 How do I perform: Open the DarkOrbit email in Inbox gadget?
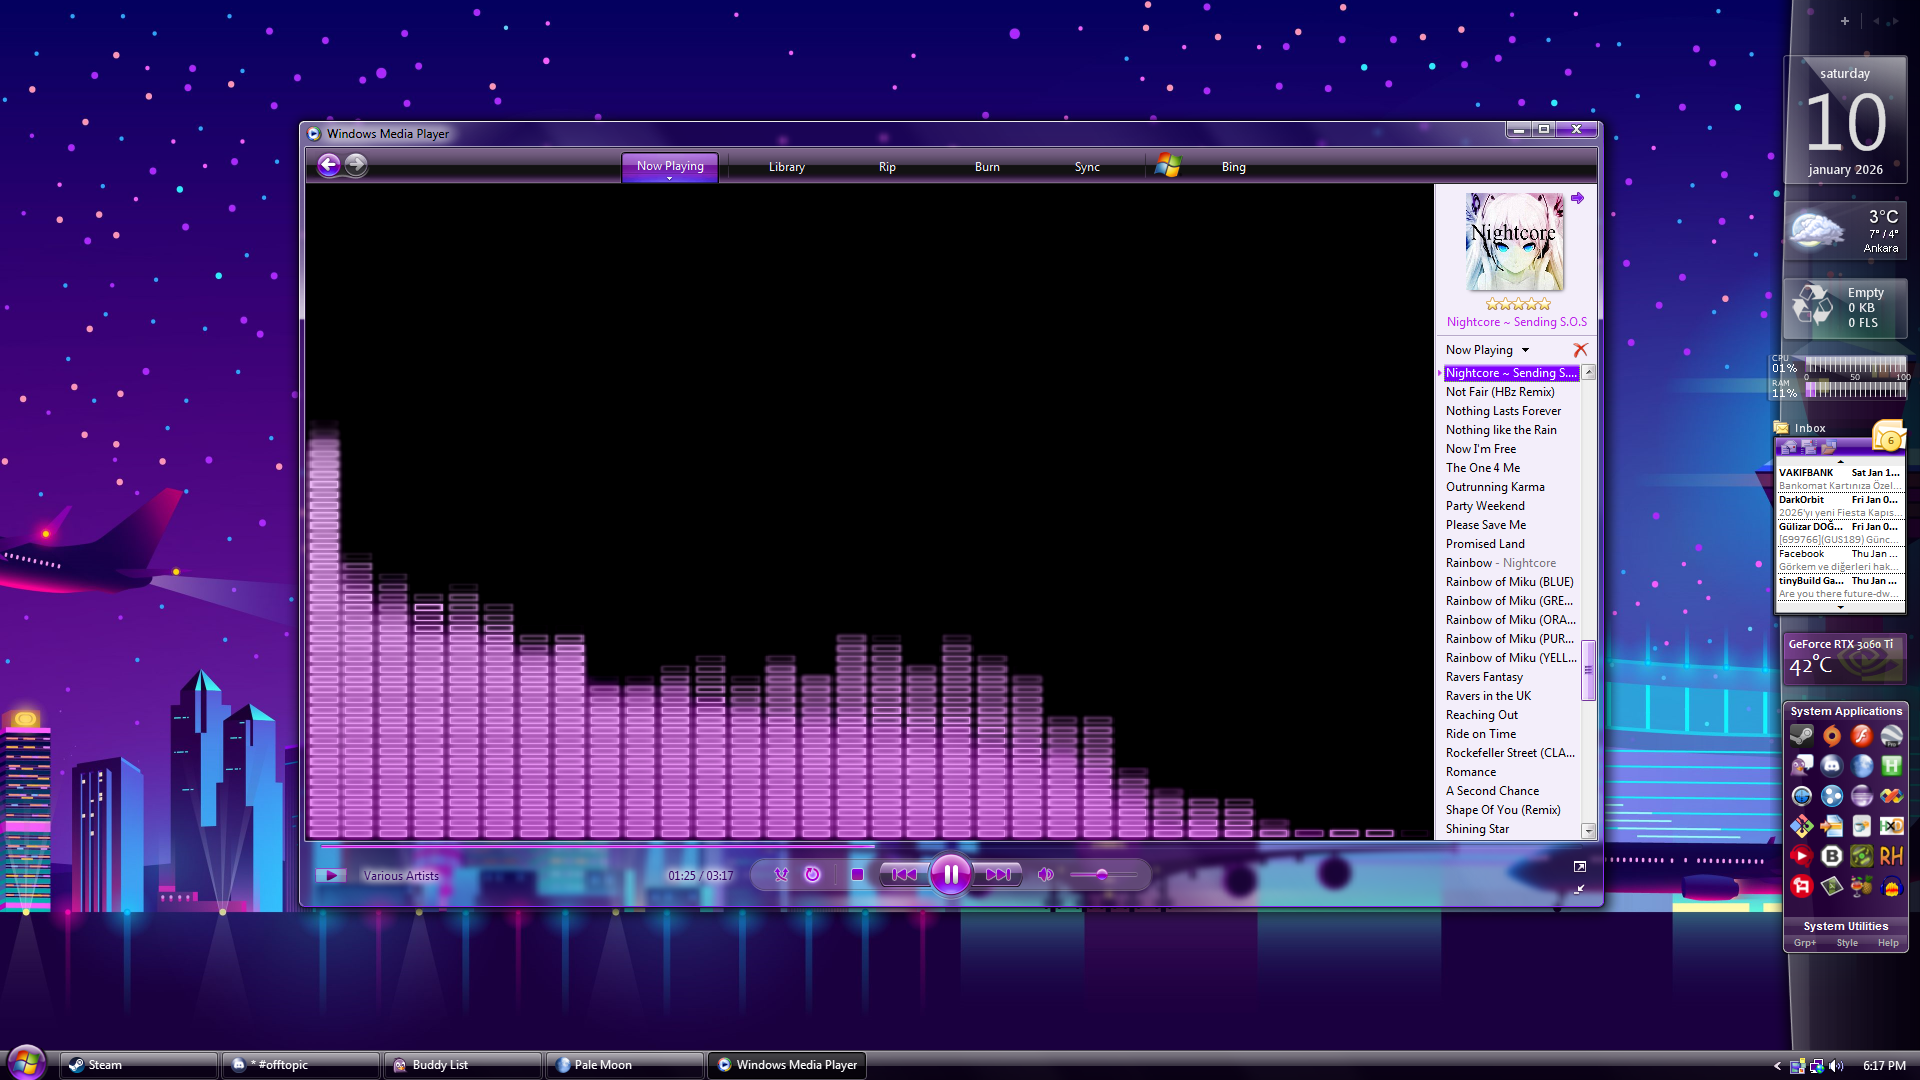pos(1839,506)
